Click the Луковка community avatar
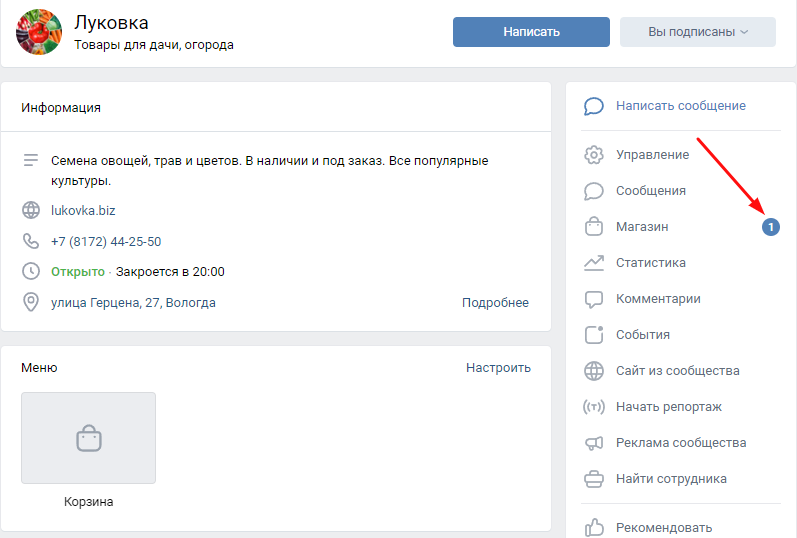This screenshot has width=797, height=538. click(x=37, y=33)
